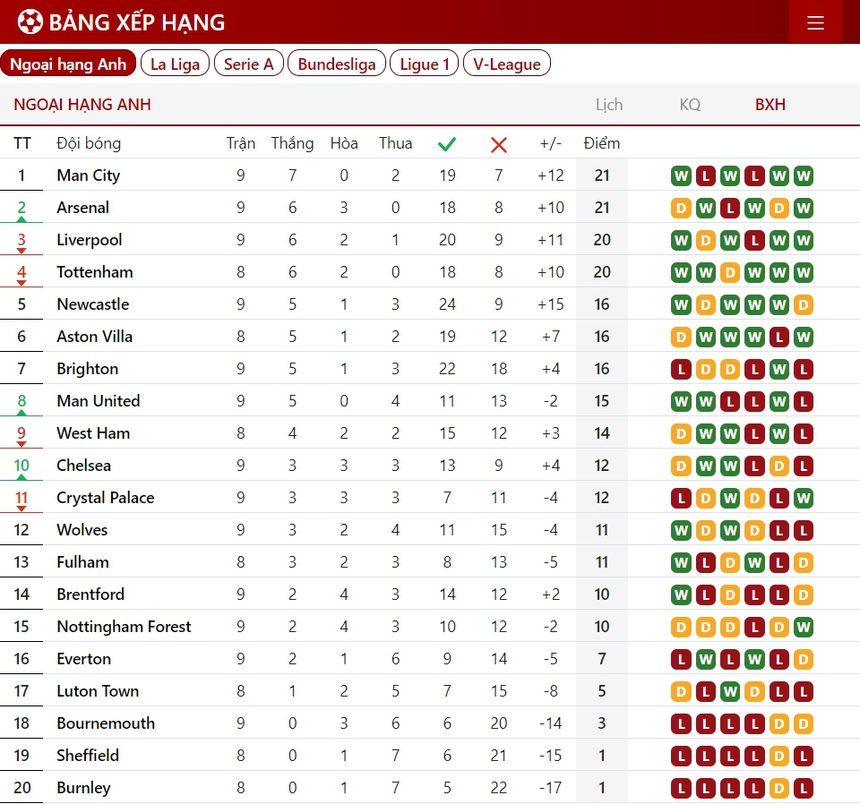Click Burnley's yellow D form badge
Screen dimensions: 860x804
[x=778, y=788]
